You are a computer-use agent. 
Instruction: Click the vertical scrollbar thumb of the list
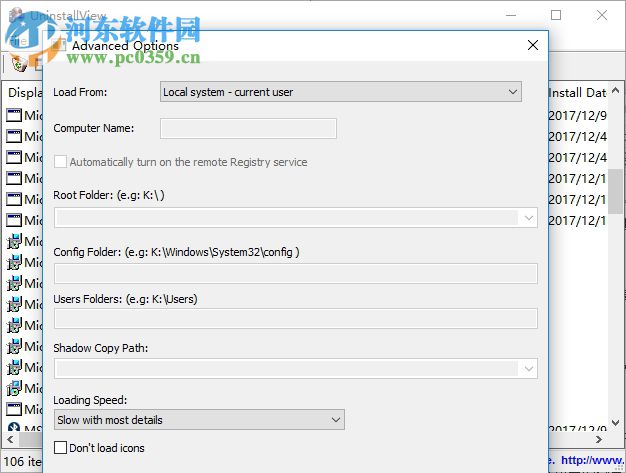click(x=616, y=150)
